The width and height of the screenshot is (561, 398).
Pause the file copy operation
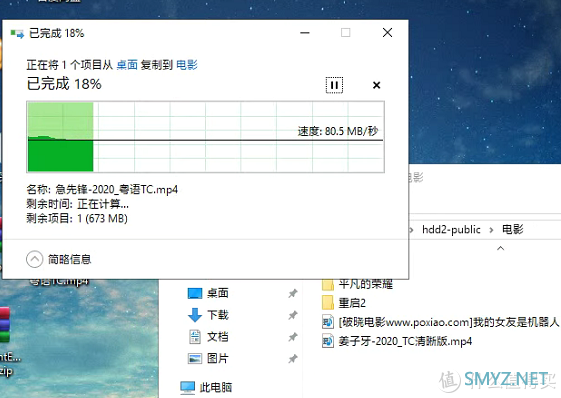click(x=334, y=85)
